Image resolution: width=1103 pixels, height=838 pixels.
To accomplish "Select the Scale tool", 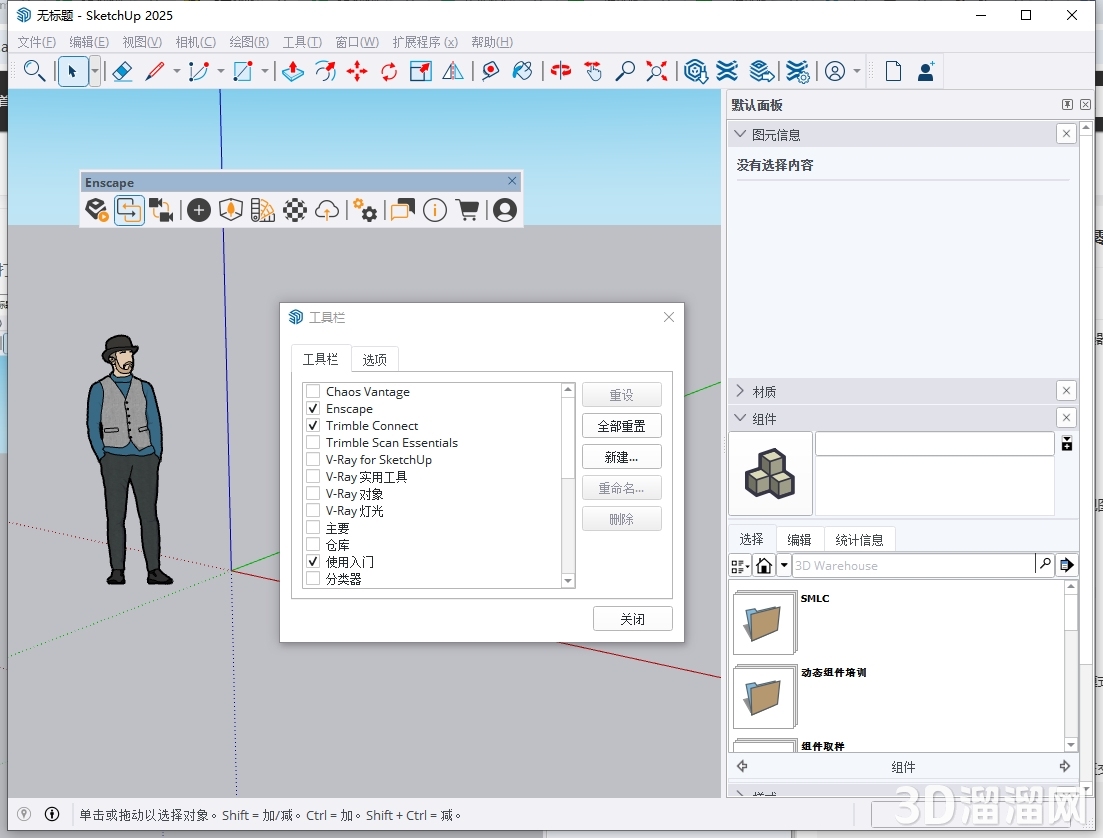I will [421, 71].
